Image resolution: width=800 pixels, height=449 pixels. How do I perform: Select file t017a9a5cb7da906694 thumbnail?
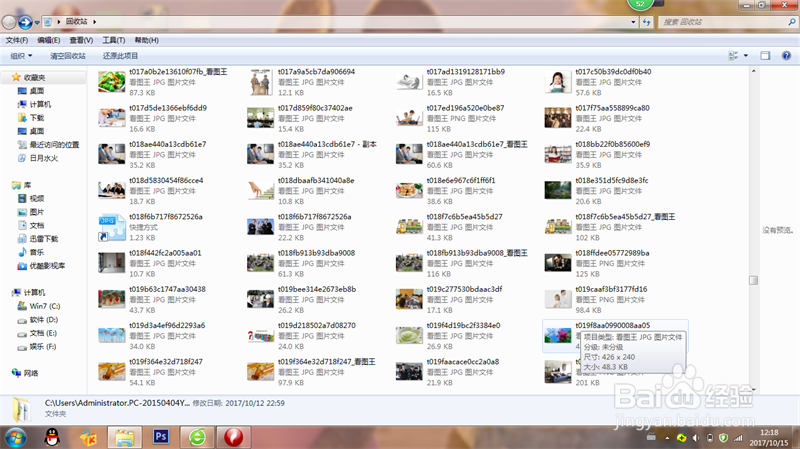(x=261, y=82)
